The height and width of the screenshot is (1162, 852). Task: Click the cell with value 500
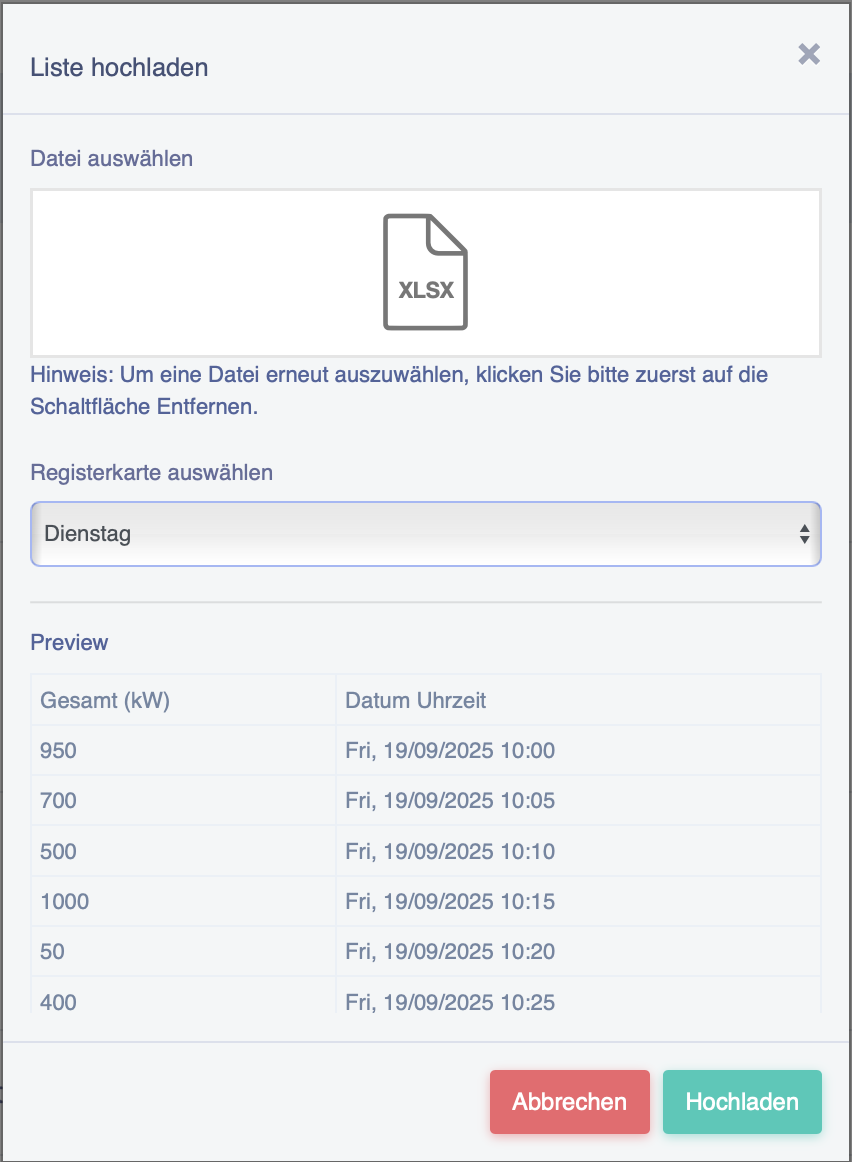point(183,851)
